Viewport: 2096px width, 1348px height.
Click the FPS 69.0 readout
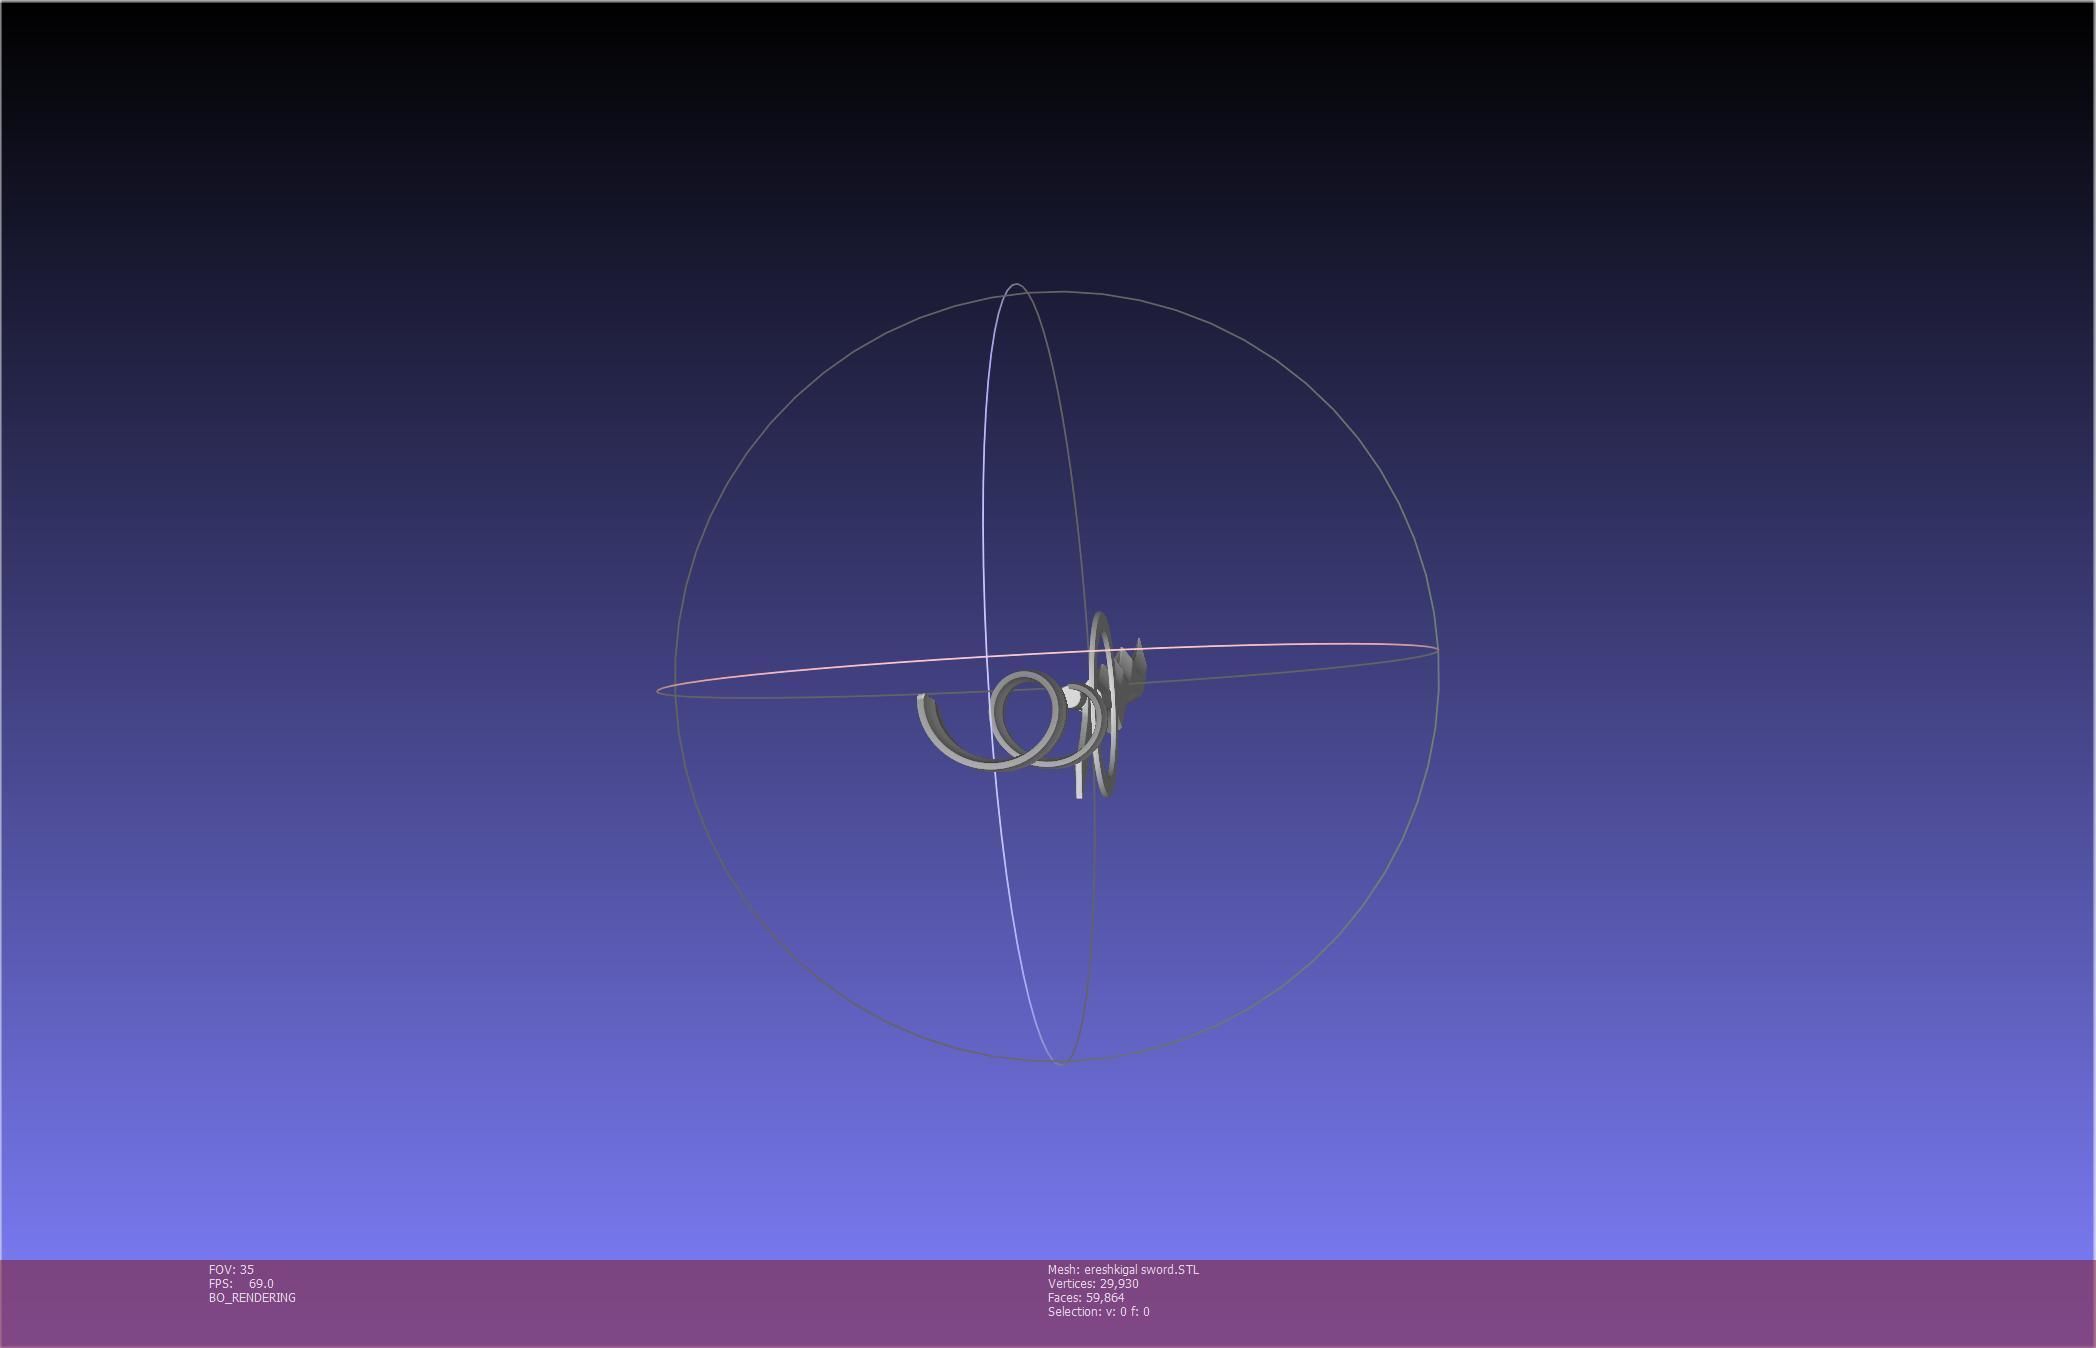241,1283
